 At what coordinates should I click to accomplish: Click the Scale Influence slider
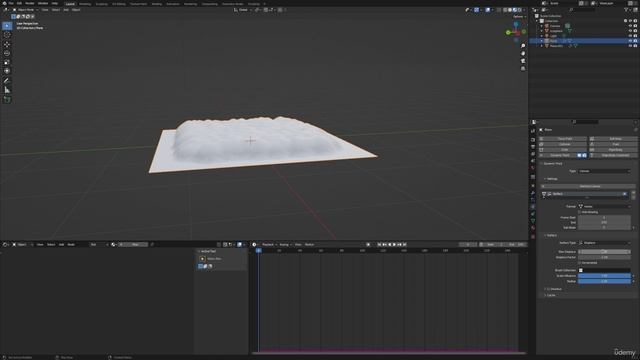click(x=604, y=276)
